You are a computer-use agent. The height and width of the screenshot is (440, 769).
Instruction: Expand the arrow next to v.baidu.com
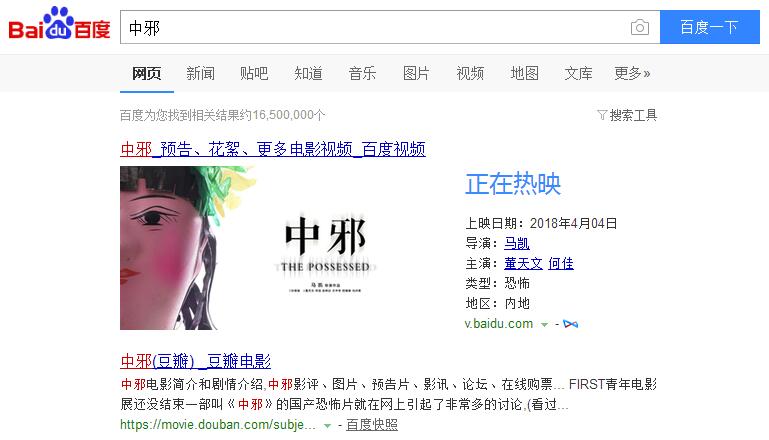click(x=544, y=325)
